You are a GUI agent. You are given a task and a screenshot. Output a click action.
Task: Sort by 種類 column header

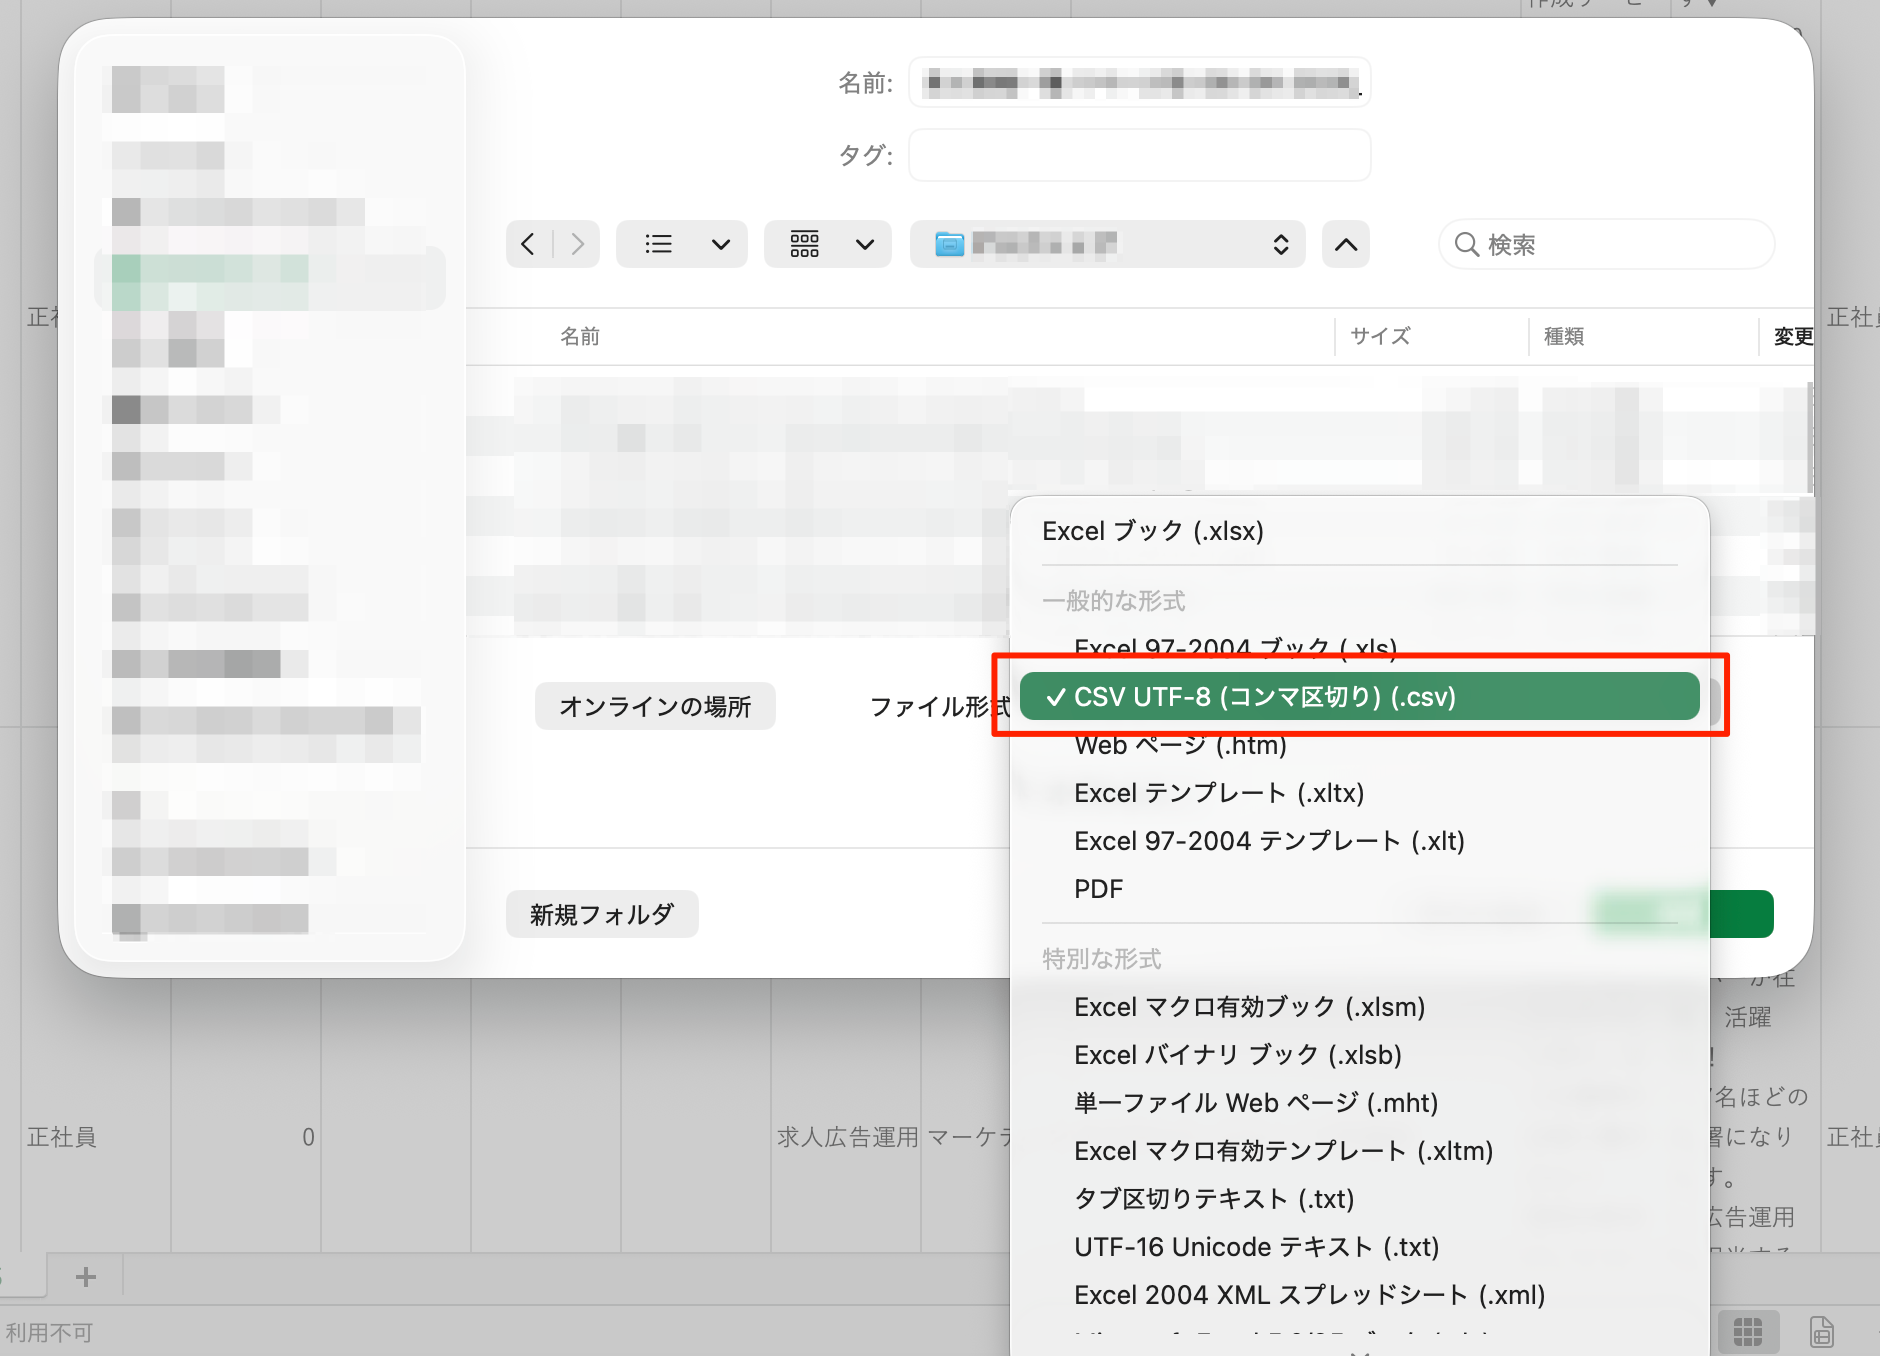(1564, 336)
